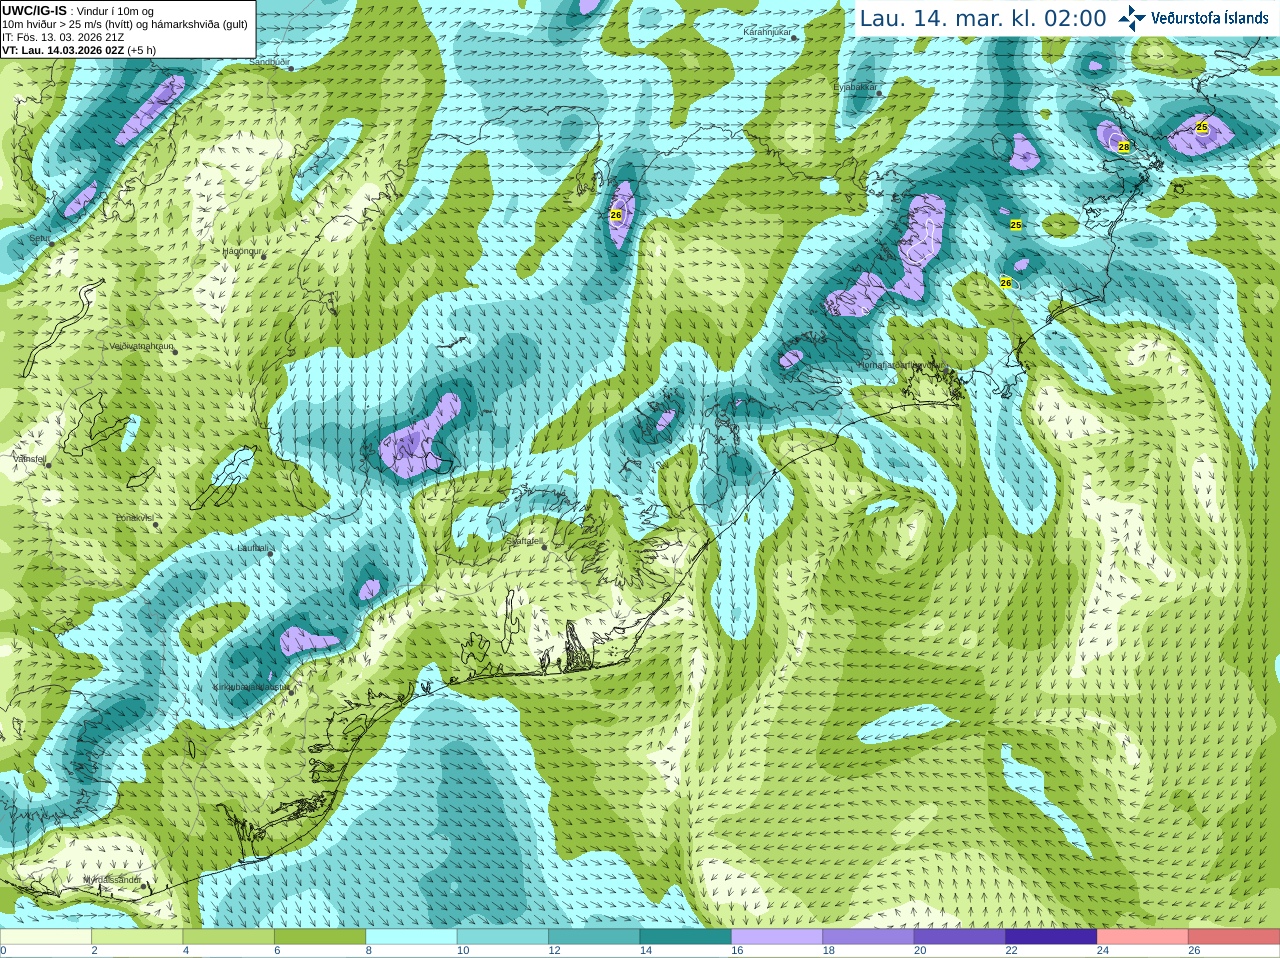Viewport: 1280px width, 958px height.
Task: Click the Kirkjubæjarklaustur station label
Action: (x=252, y=687)
